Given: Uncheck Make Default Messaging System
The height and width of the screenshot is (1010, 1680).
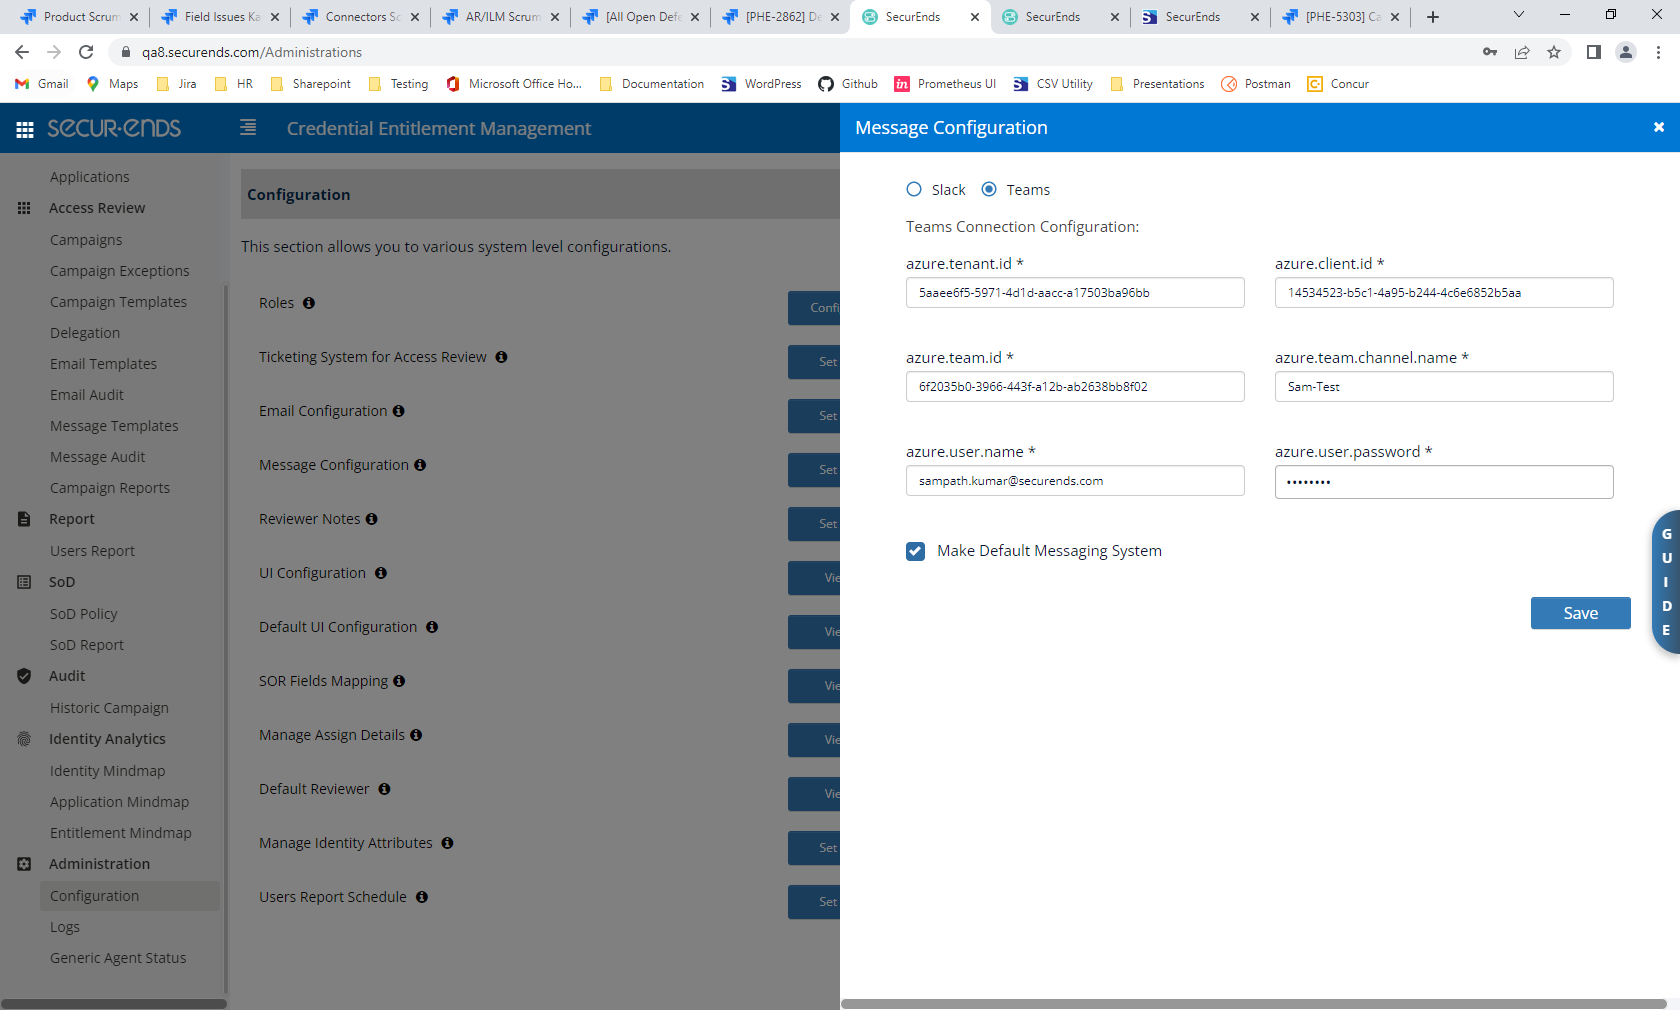Looking at the screenshot, I should click(915, 551).
